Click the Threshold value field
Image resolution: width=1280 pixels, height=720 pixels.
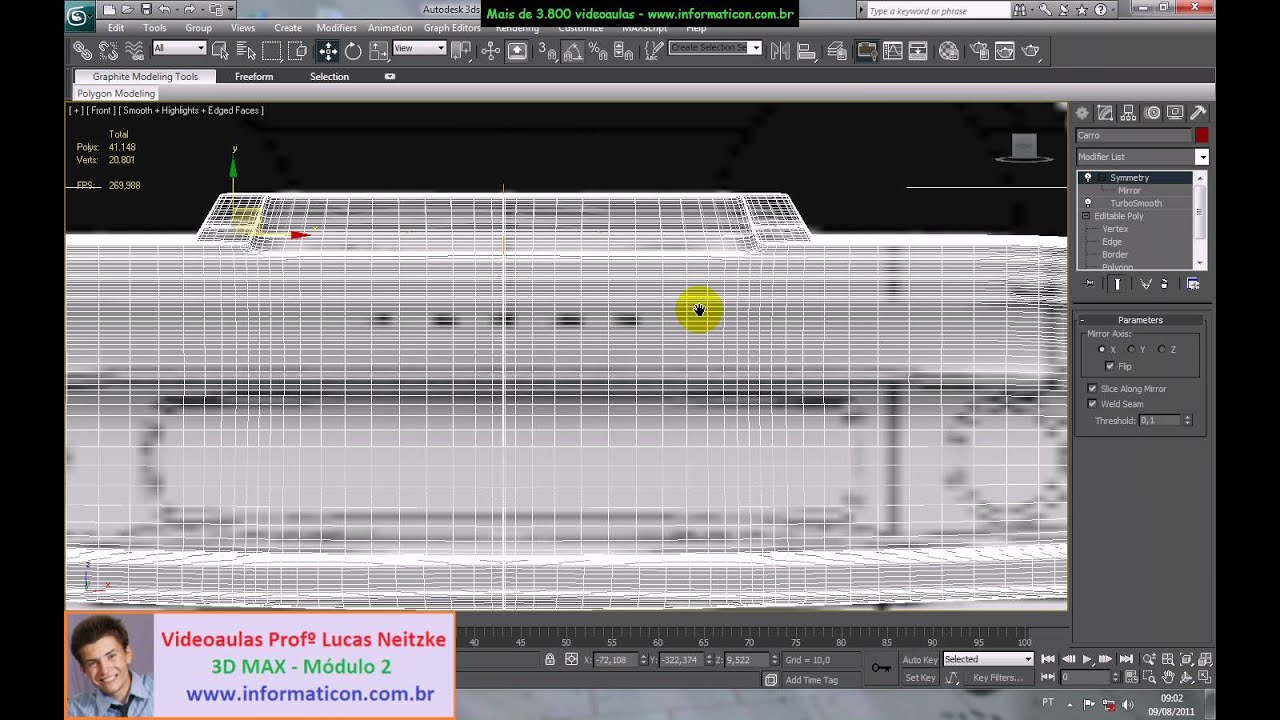(x=1161, y=421)
